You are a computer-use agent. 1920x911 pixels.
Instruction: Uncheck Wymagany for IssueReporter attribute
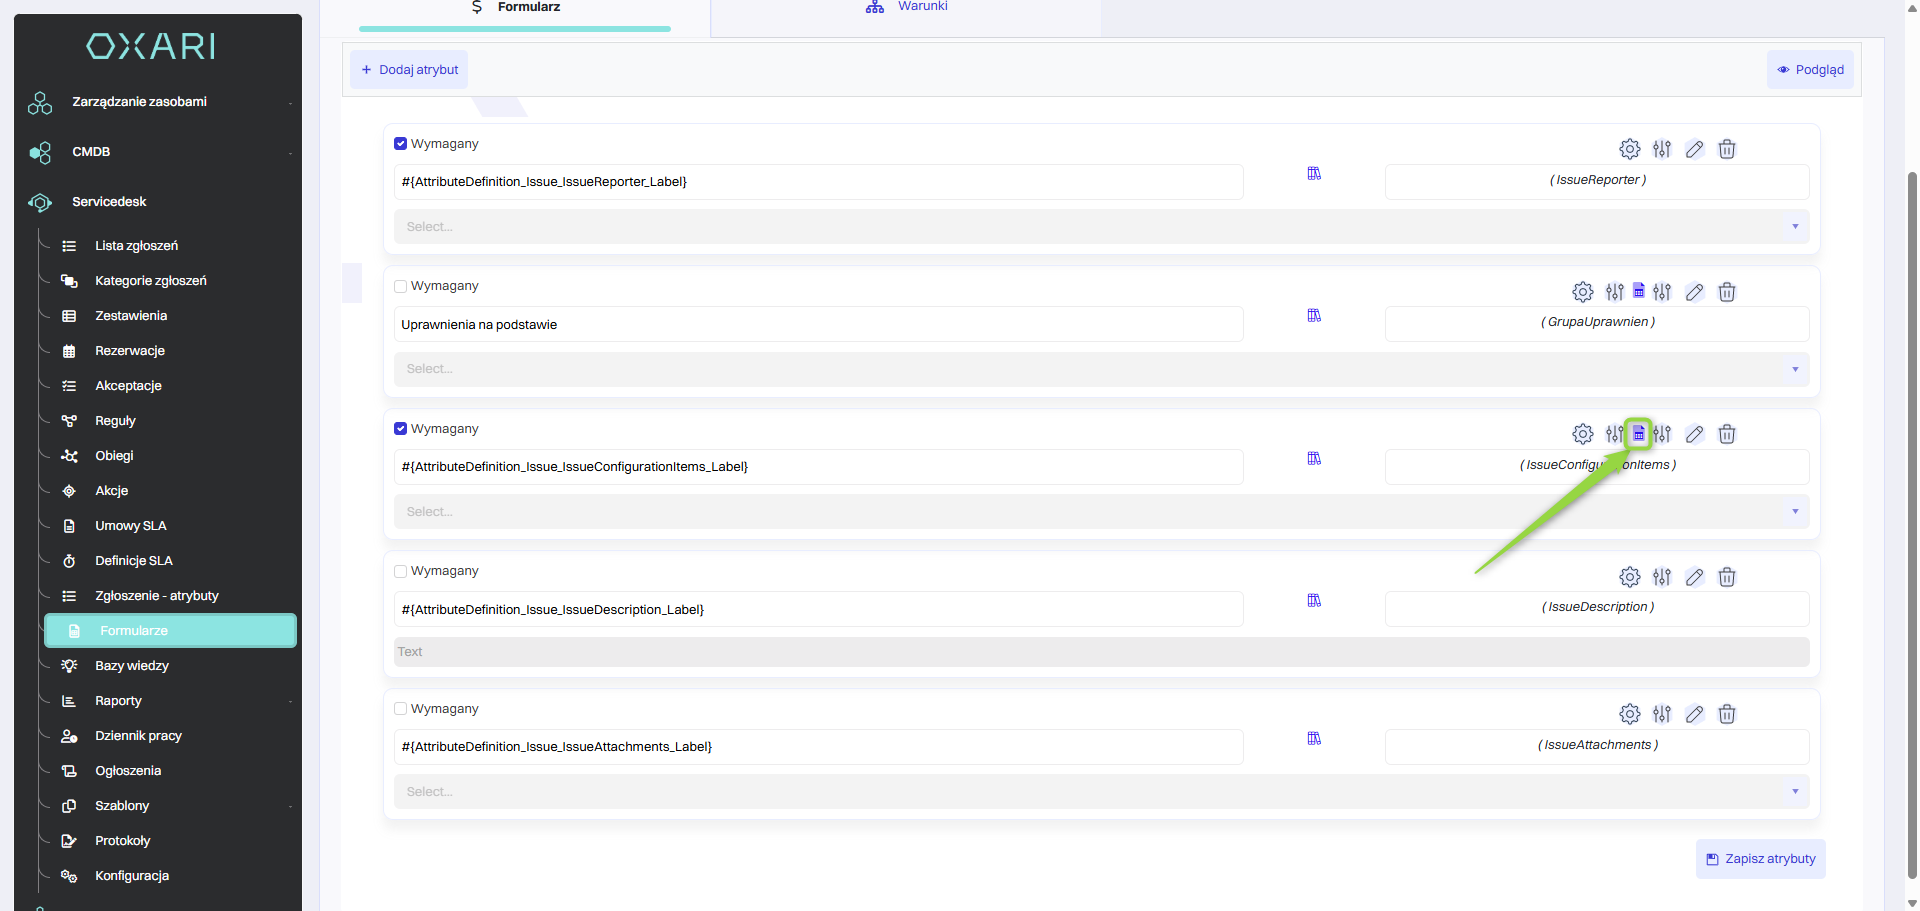(401, 144)
